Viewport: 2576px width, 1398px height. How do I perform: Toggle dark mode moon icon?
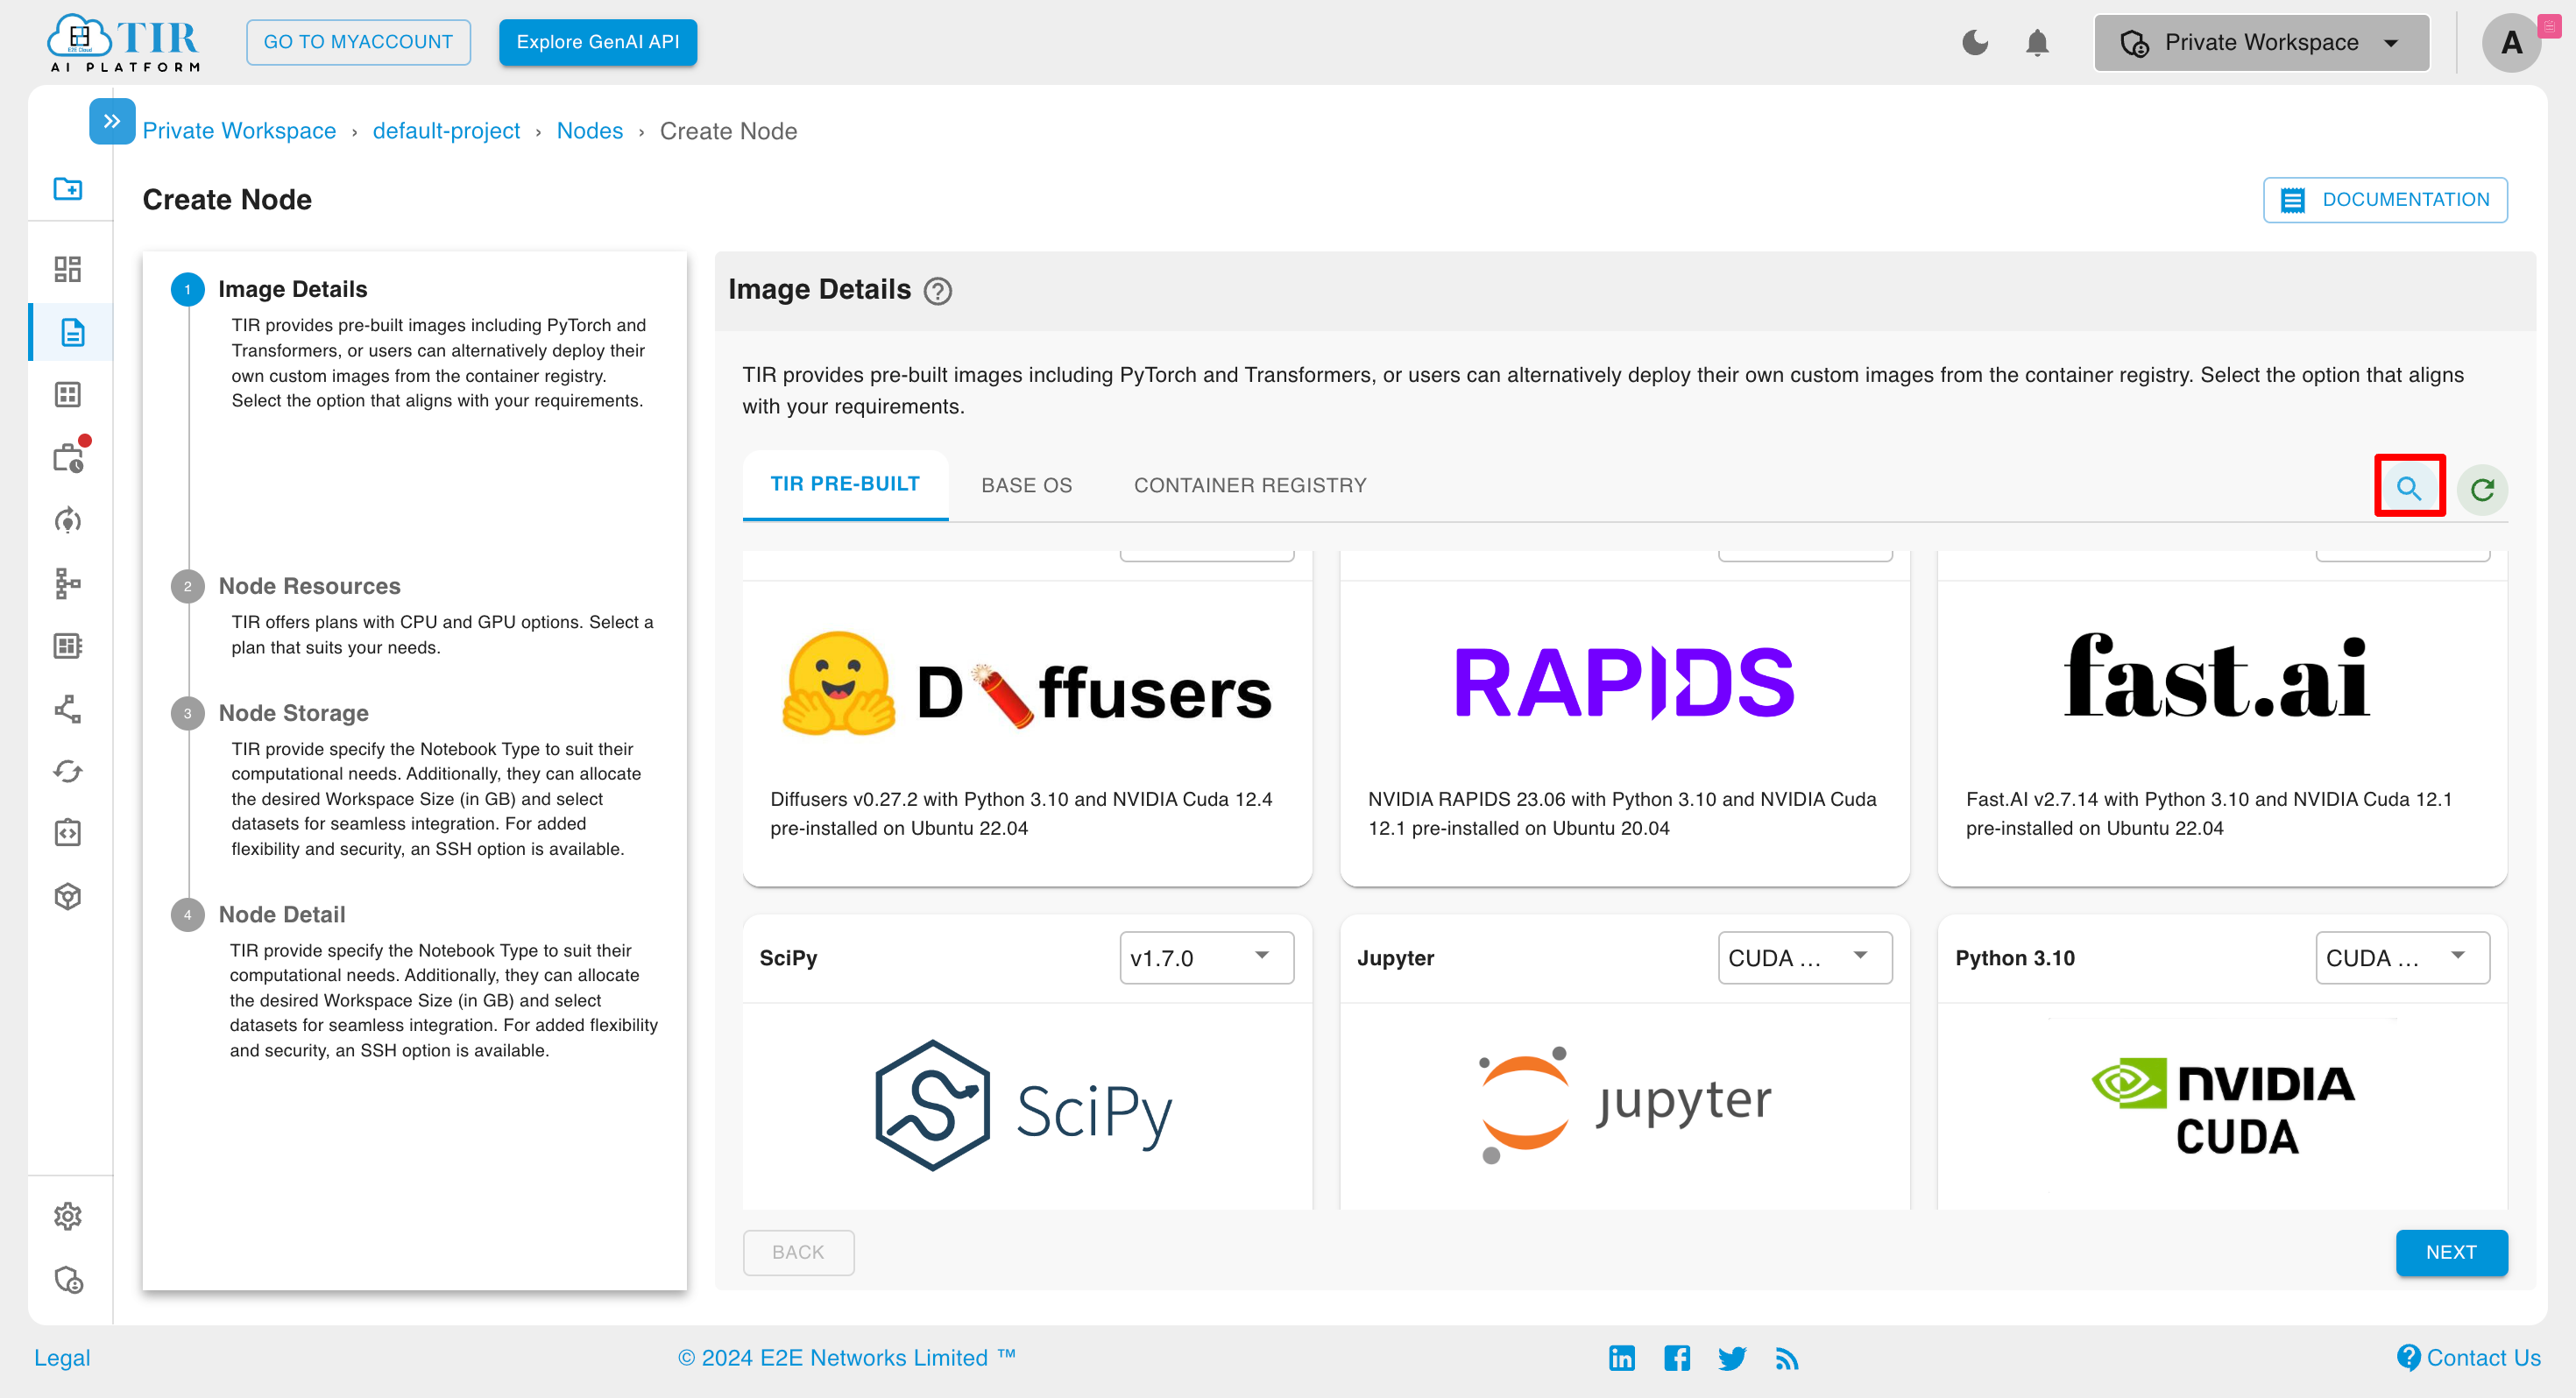(x=1975, y=43)
